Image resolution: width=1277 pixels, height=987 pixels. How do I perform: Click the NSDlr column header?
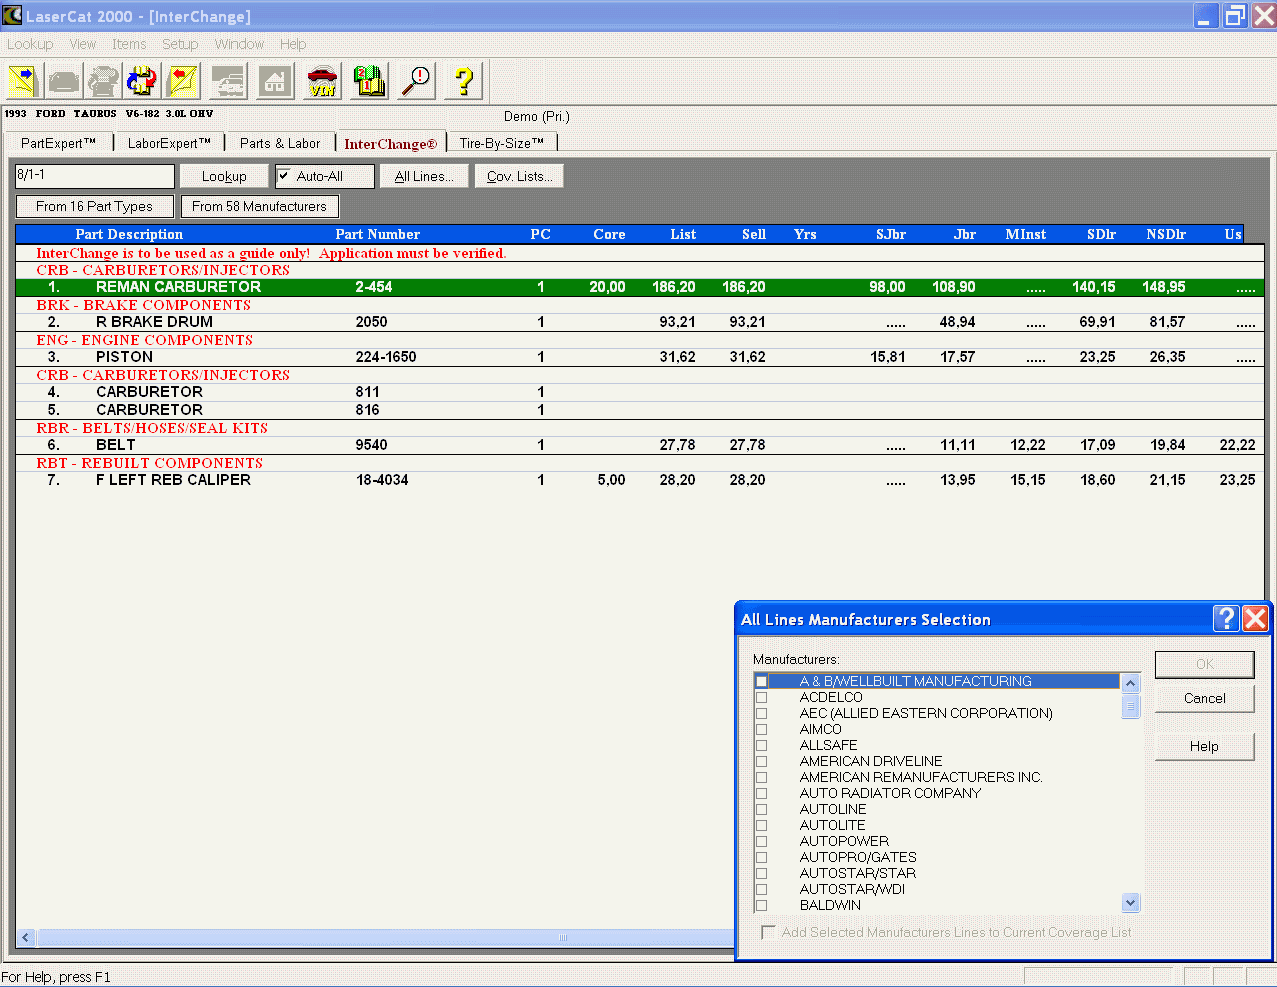(1166, 234)
